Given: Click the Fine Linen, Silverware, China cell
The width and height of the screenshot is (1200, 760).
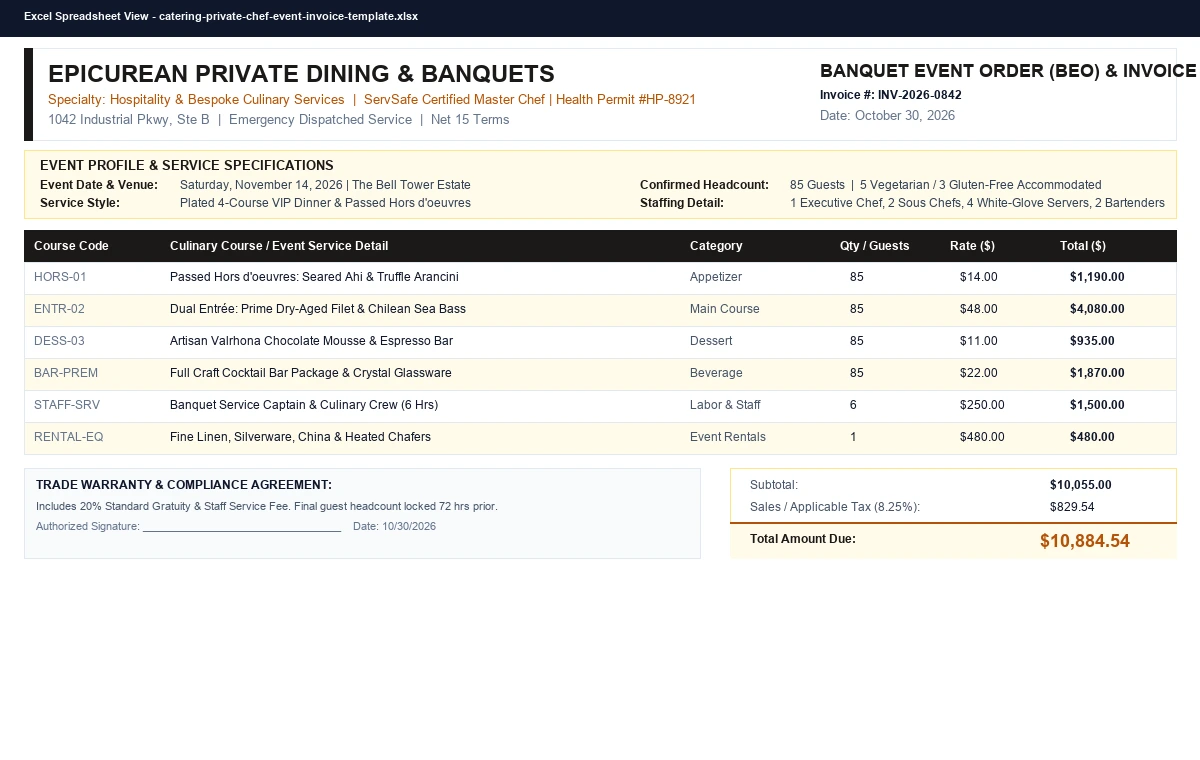Looking at the screenshot, I should click(300, 437).
